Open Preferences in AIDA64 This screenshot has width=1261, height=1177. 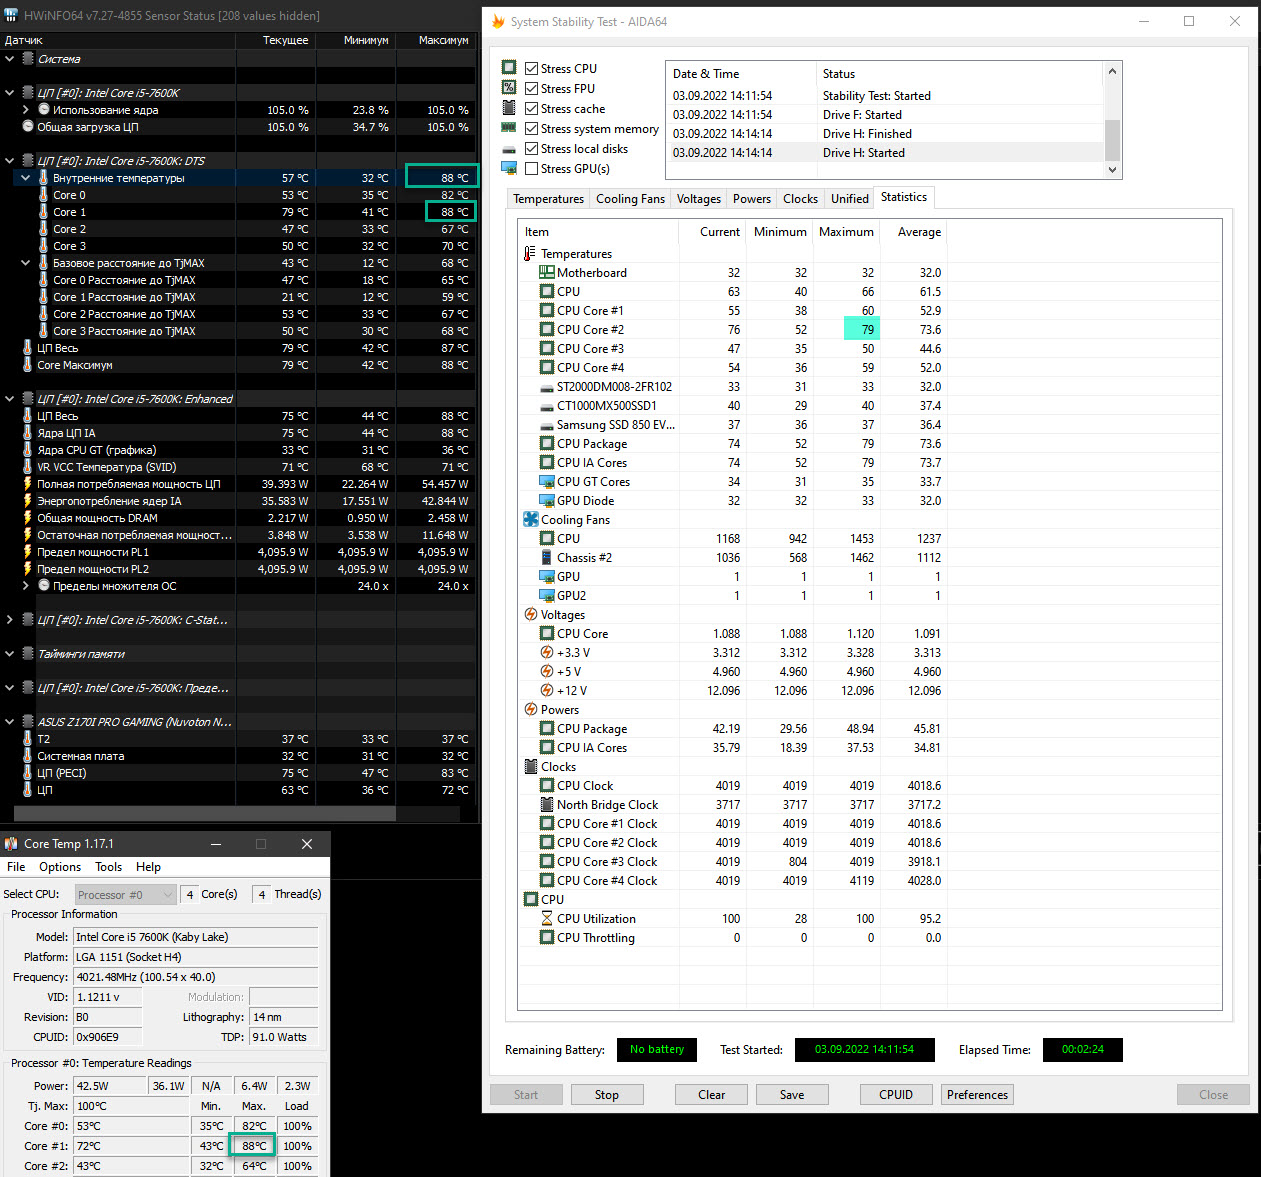click(x=977, y=1095)
